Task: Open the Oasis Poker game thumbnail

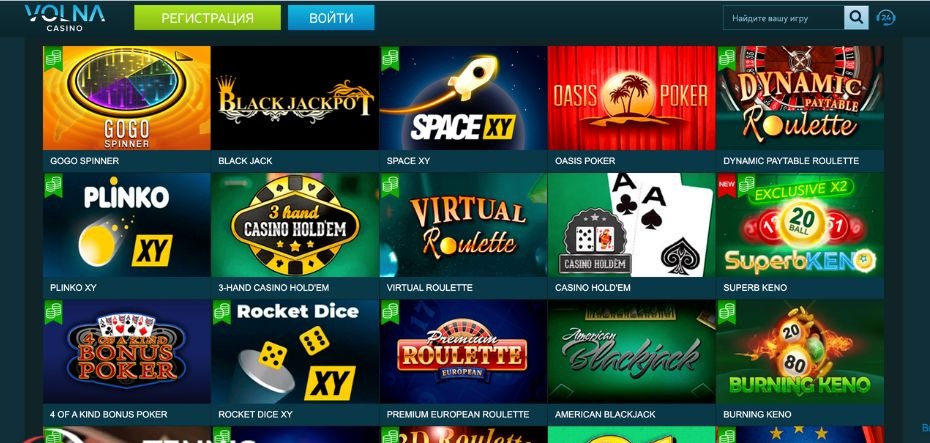Action: pyautogui.click(x=632, y=98)
